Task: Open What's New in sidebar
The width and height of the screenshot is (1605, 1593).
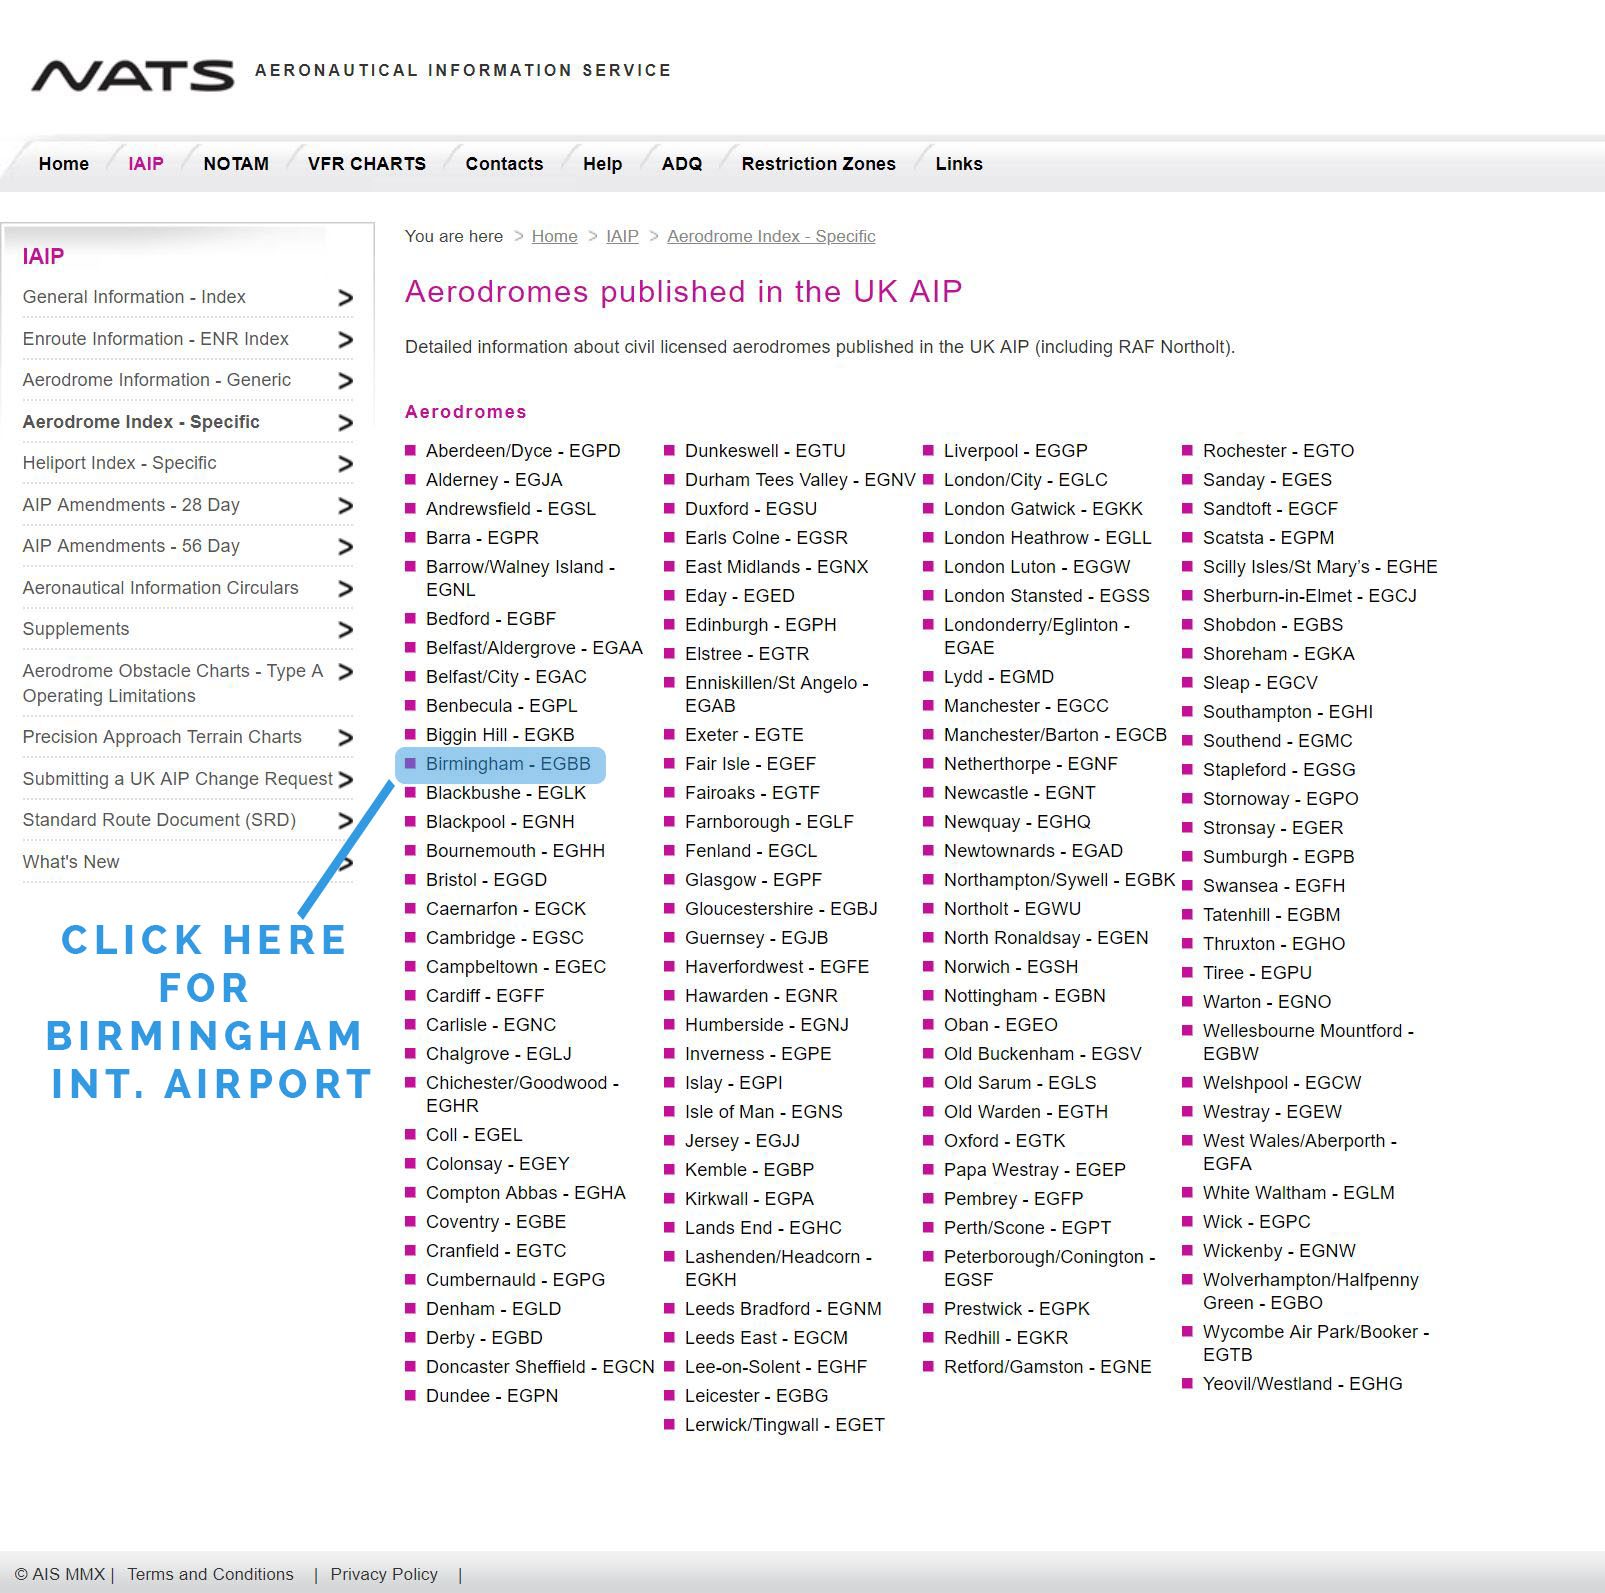Action: click(71, 862)
